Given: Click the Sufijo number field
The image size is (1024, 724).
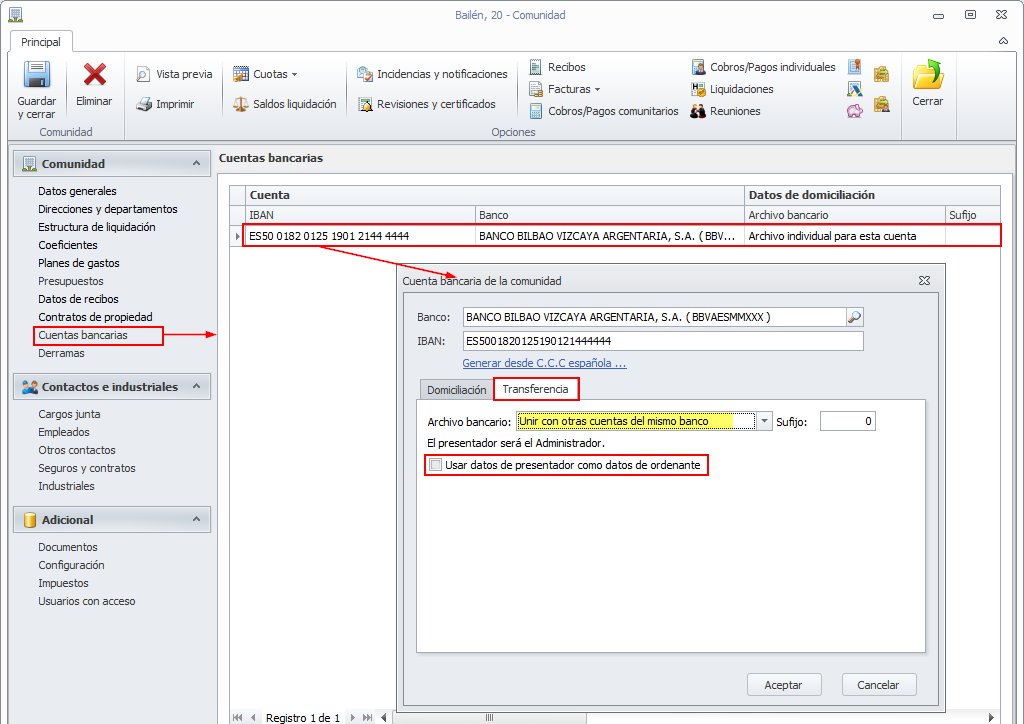Looking at the screenshot, I should [x=848, y=422].
